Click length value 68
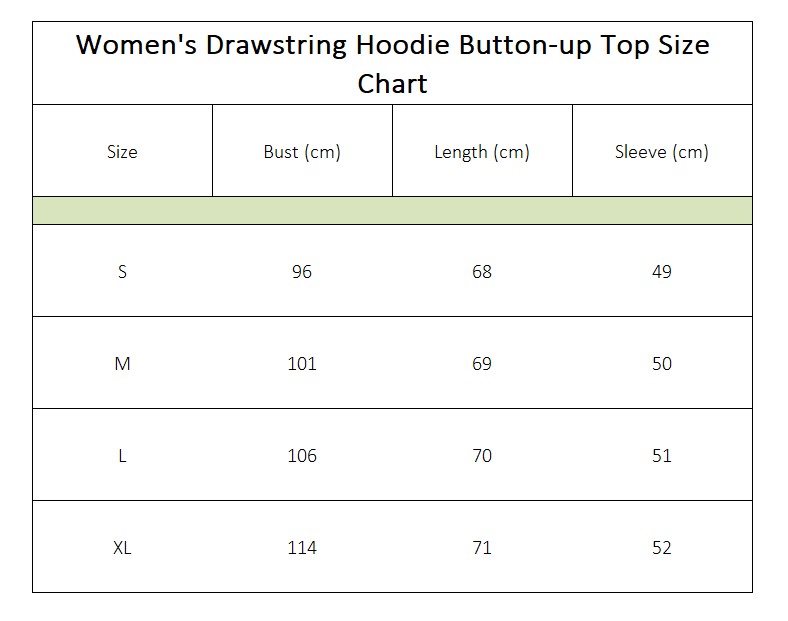Image resolution: width=788 pixels, height=621 pixels. tap(482, 271)
